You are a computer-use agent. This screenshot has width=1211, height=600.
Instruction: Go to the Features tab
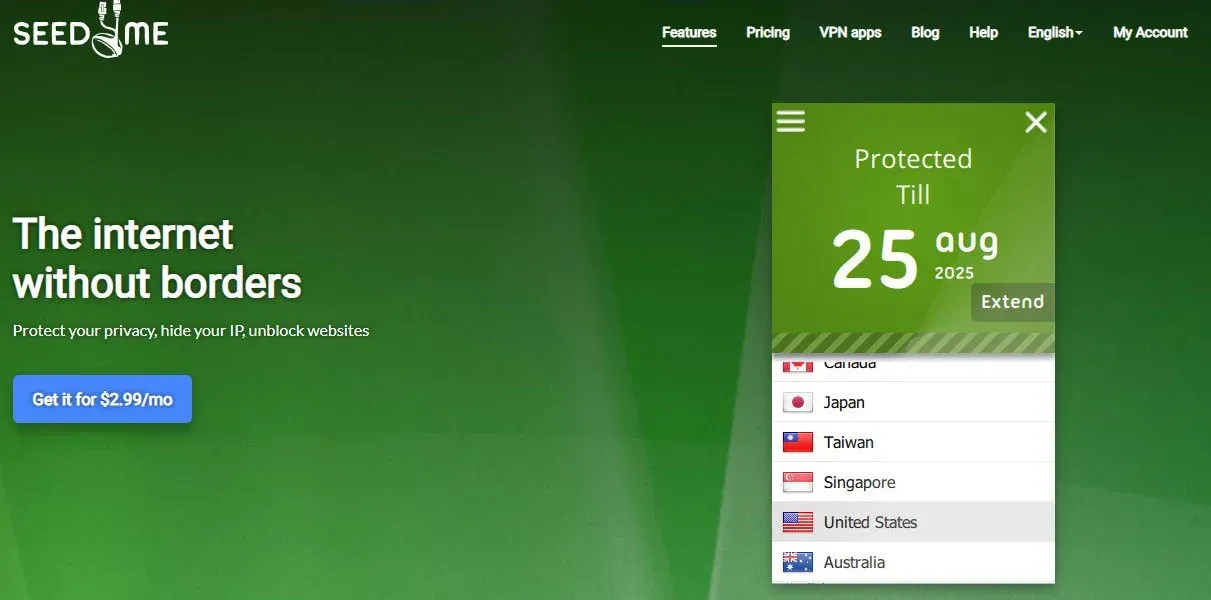point(689,32)
